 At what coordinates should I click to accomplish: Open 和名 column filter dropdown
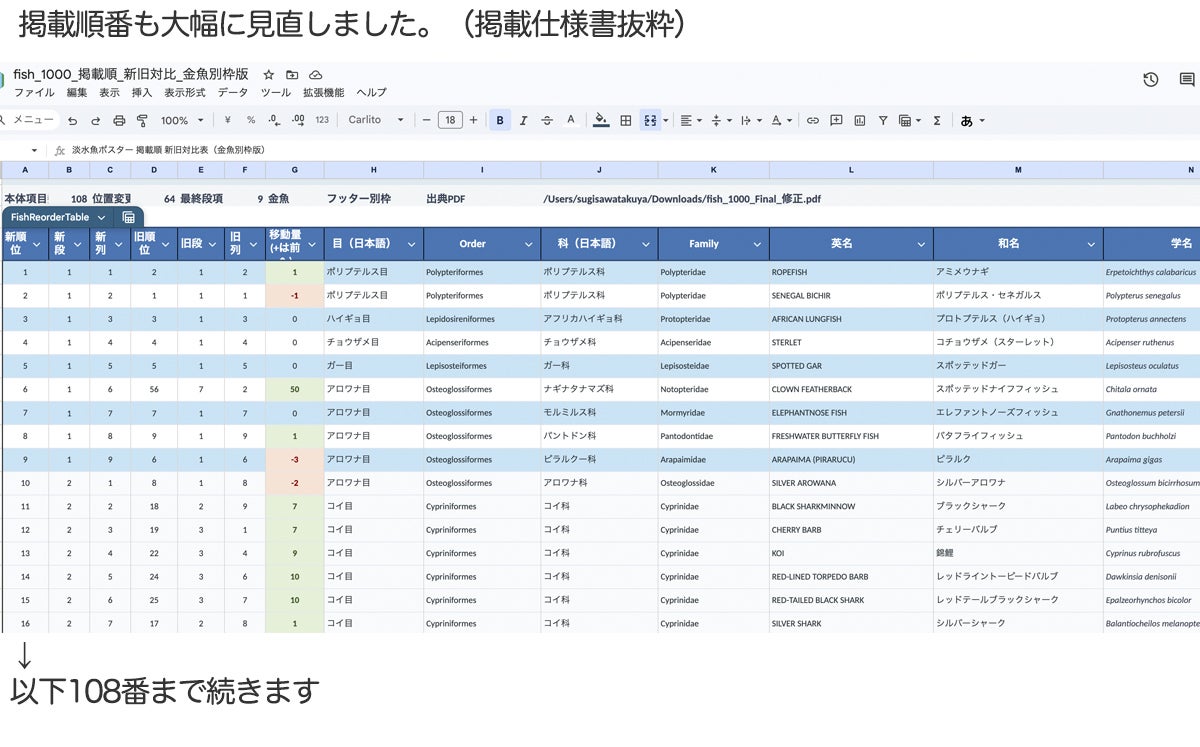click(x=1091, y=244)
